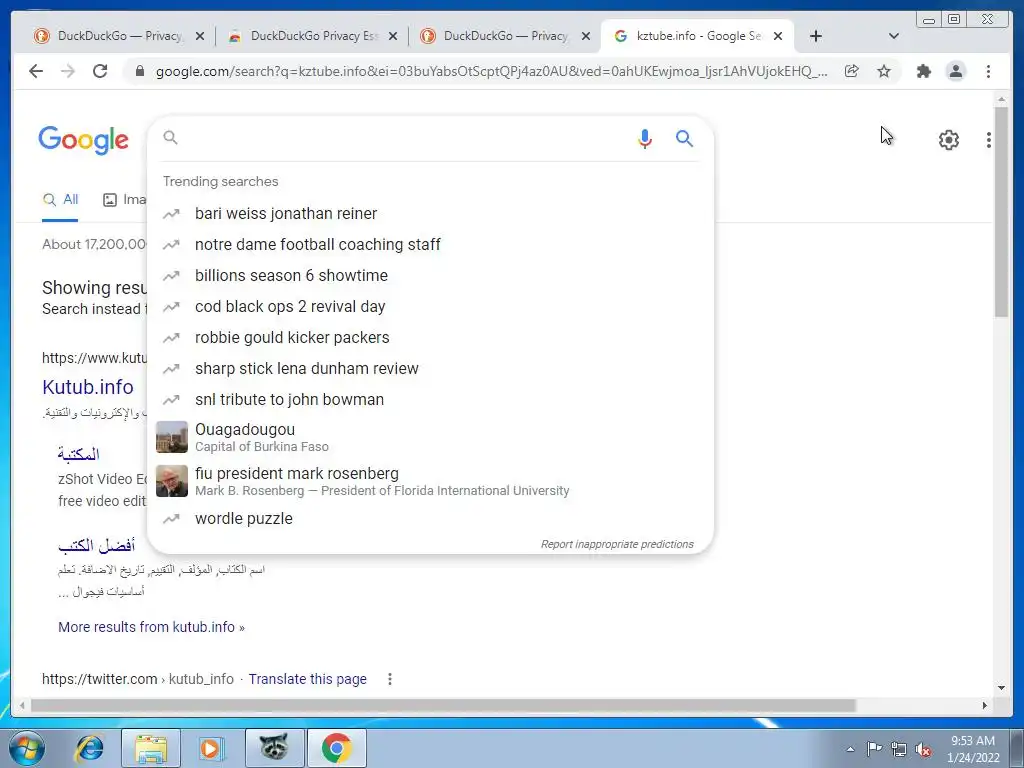Click the Share this page icon
The height and width of the screenshot is (768, 1024).
pyautogui.click(x=852, y=71)
